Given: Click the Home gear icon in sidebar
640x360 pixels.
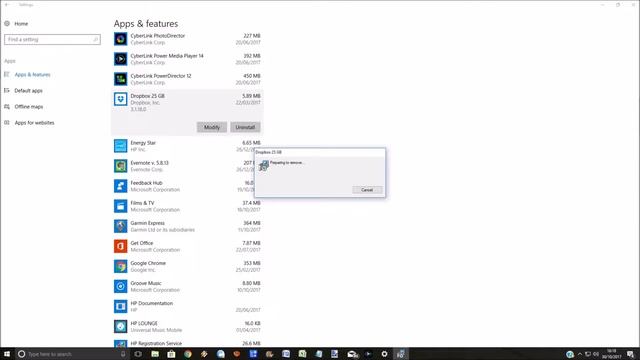Looking at the screenshot, I should [x=7, y=24].
